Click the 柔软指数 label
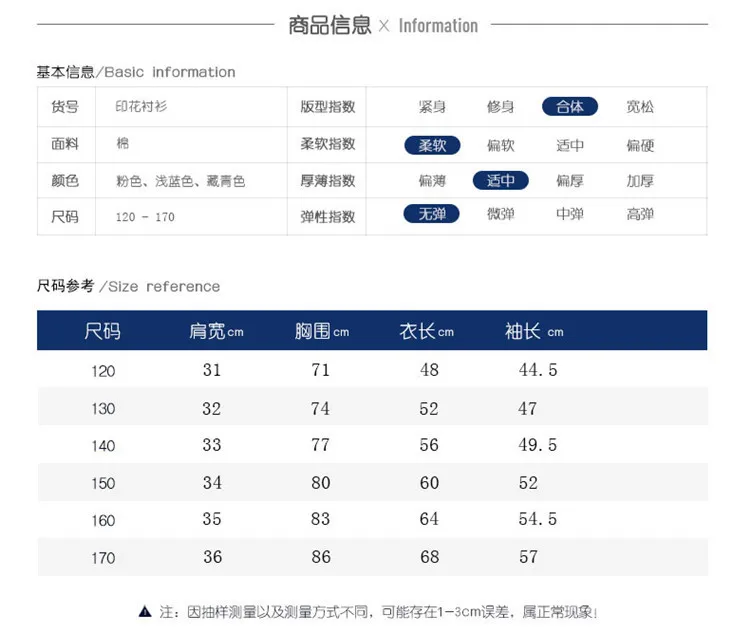Viewport: 750px width, 633px height. point(328,144)
